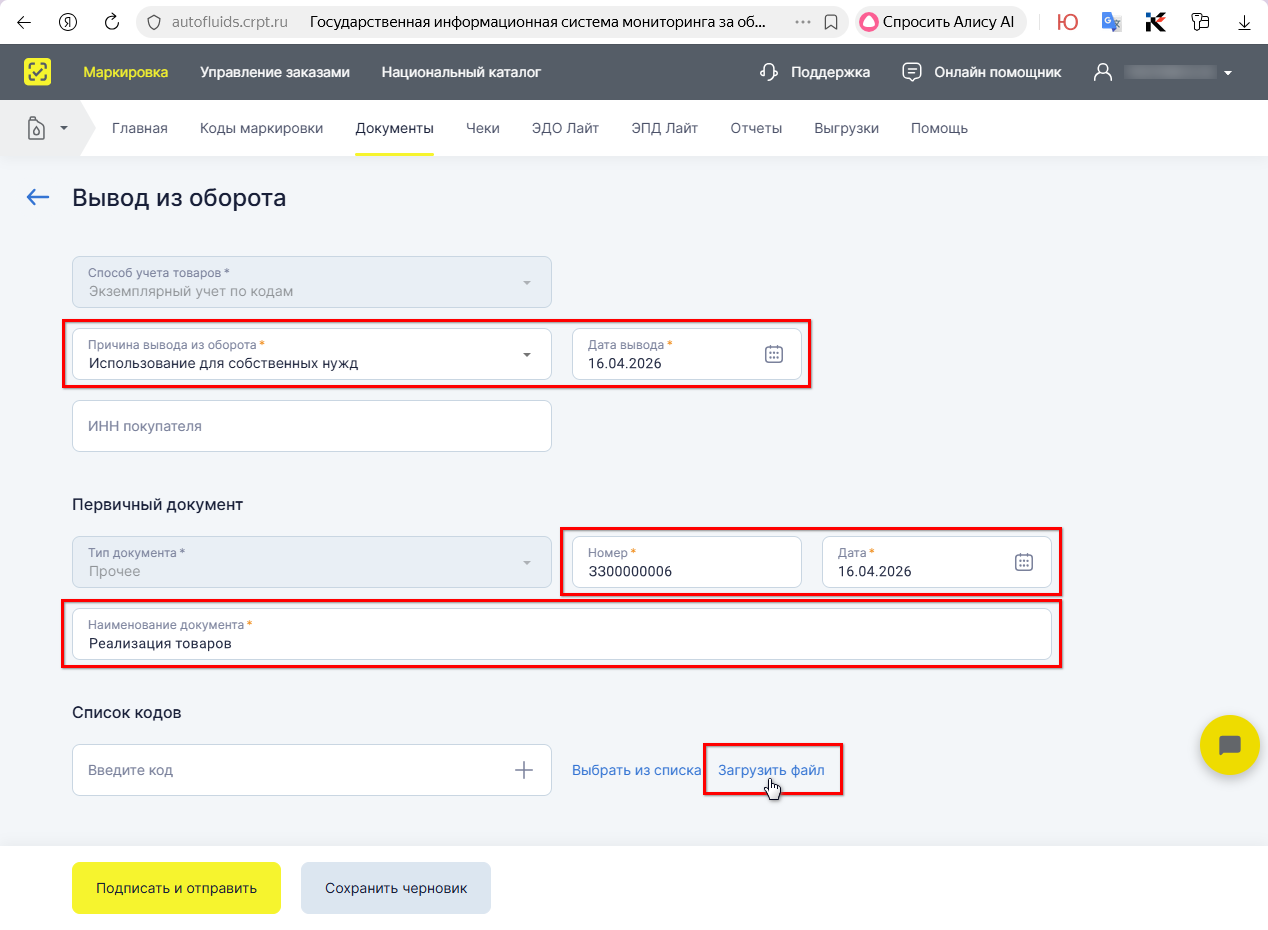Open the Отчеты tab
The width and height of the screenshot is (1268, 930).
point(756,128)
